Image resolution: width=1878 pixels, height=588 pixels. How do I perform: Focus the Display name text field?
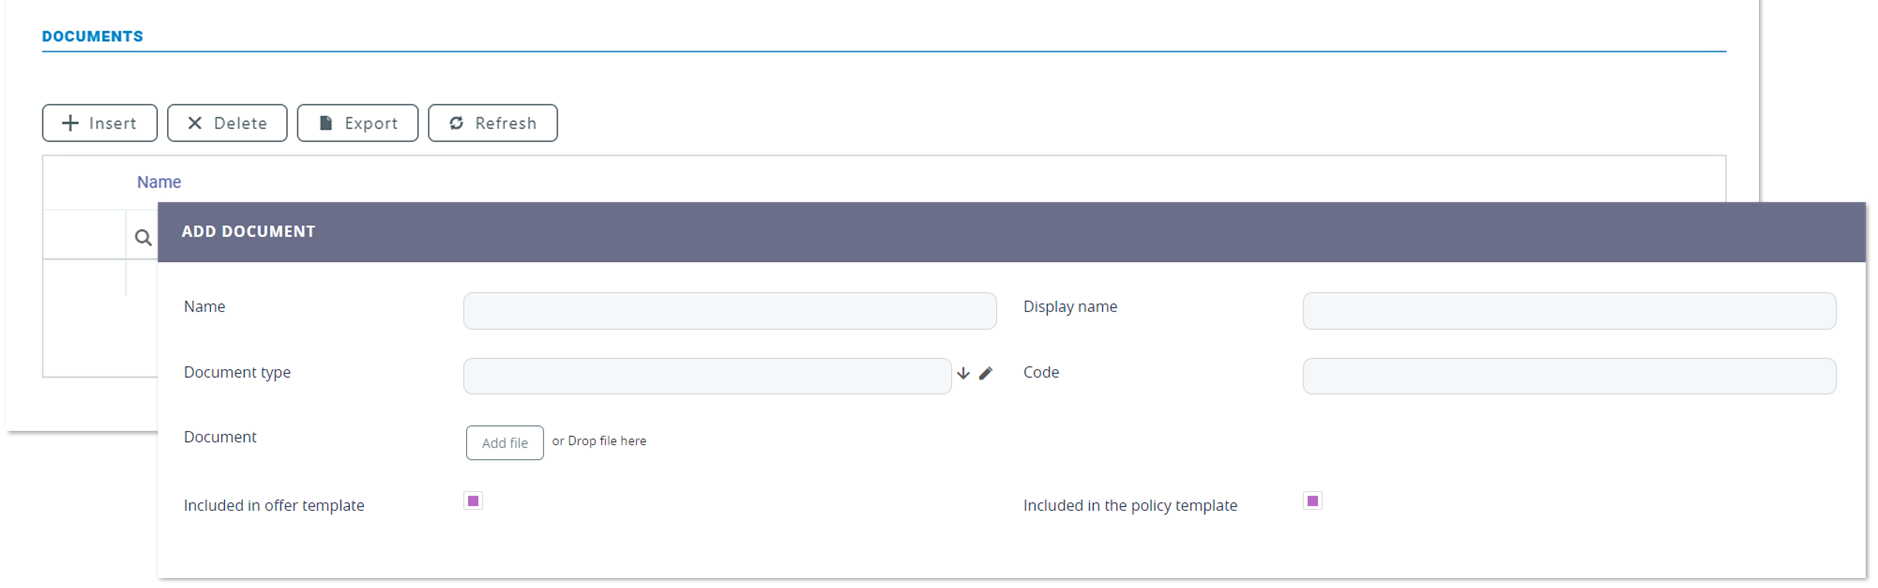tap(1568, 311)
